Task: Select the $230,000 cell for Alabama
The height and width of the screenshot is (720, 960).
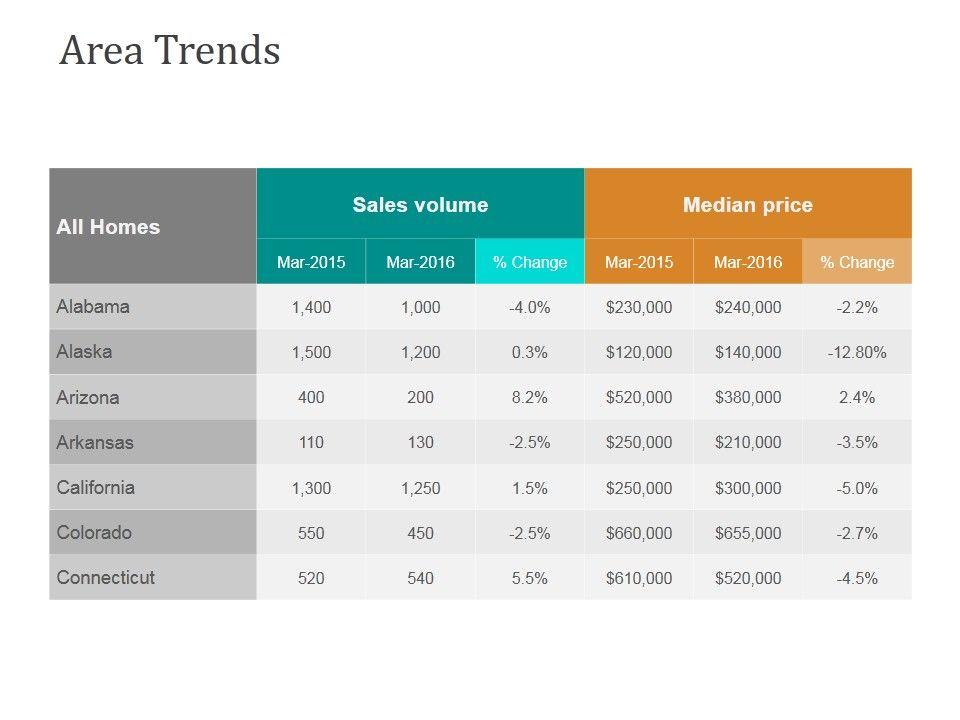Action: click(x=639, y=307)
